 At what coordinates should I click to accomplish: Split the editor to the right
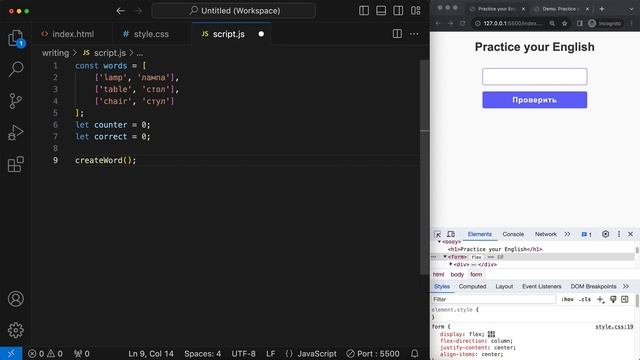click(397, 34)
